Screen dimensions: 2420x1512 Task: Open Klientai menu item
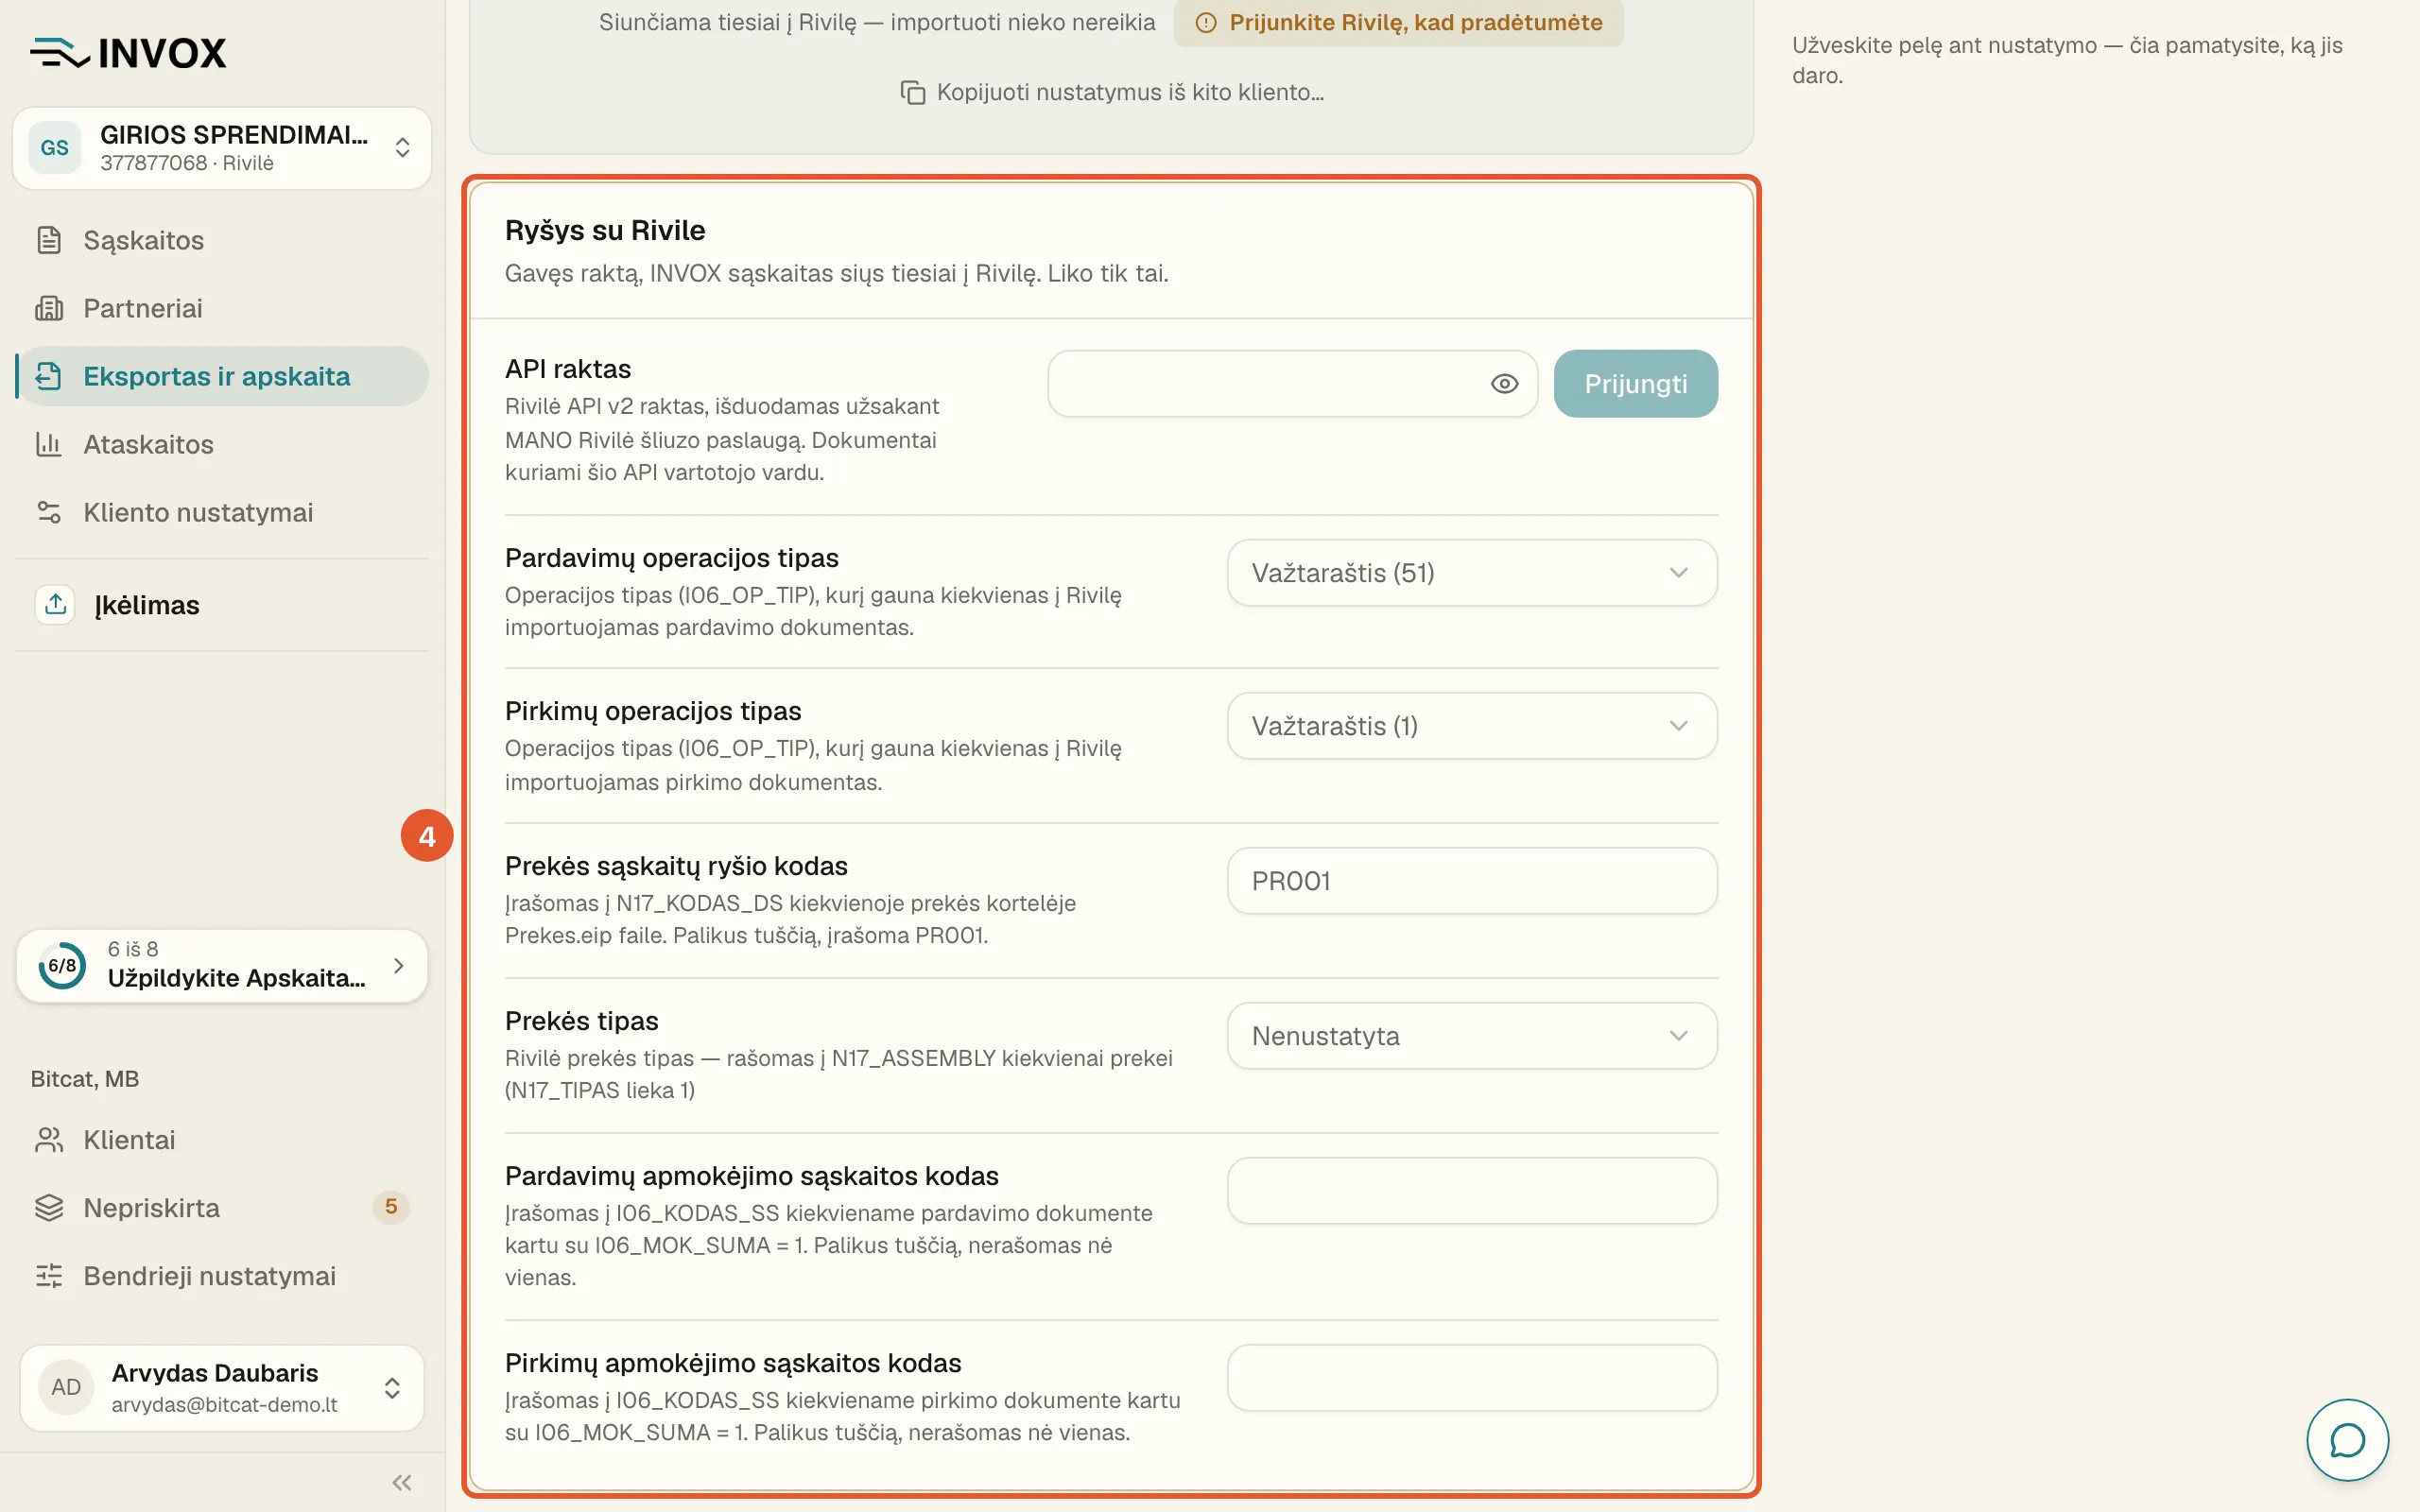pyautogui.click(x=222, y=1140)
